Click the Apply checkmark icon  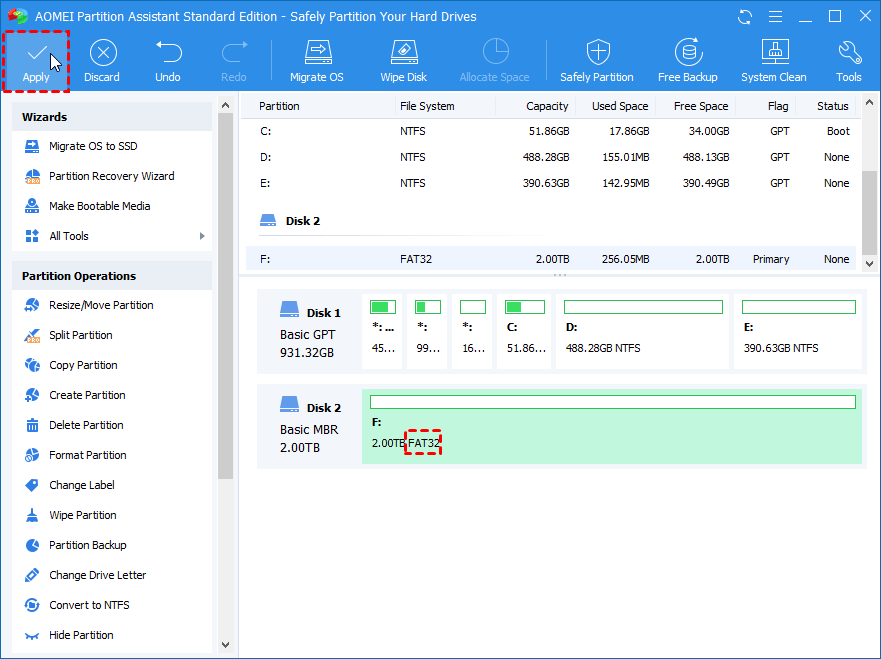(x=36, y=52)
